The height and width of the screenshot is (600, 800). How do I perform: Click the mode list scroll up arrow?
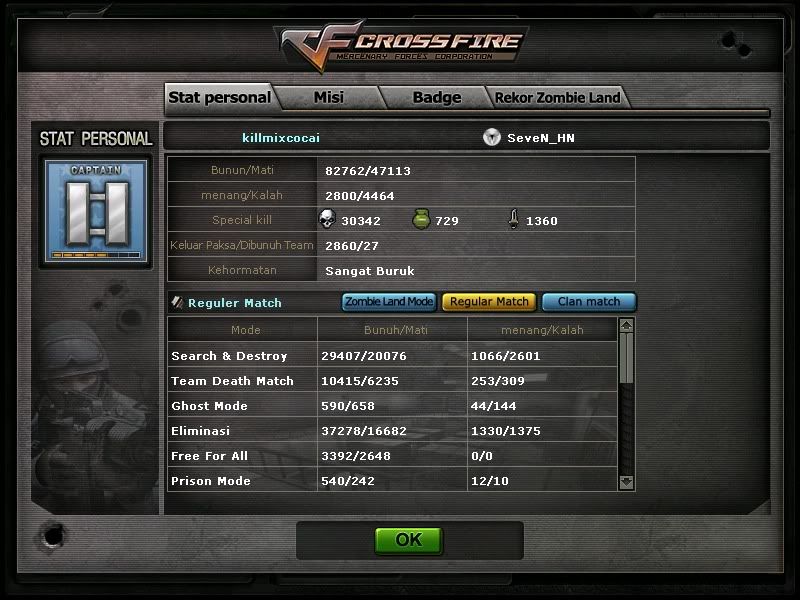coord(626,325)
